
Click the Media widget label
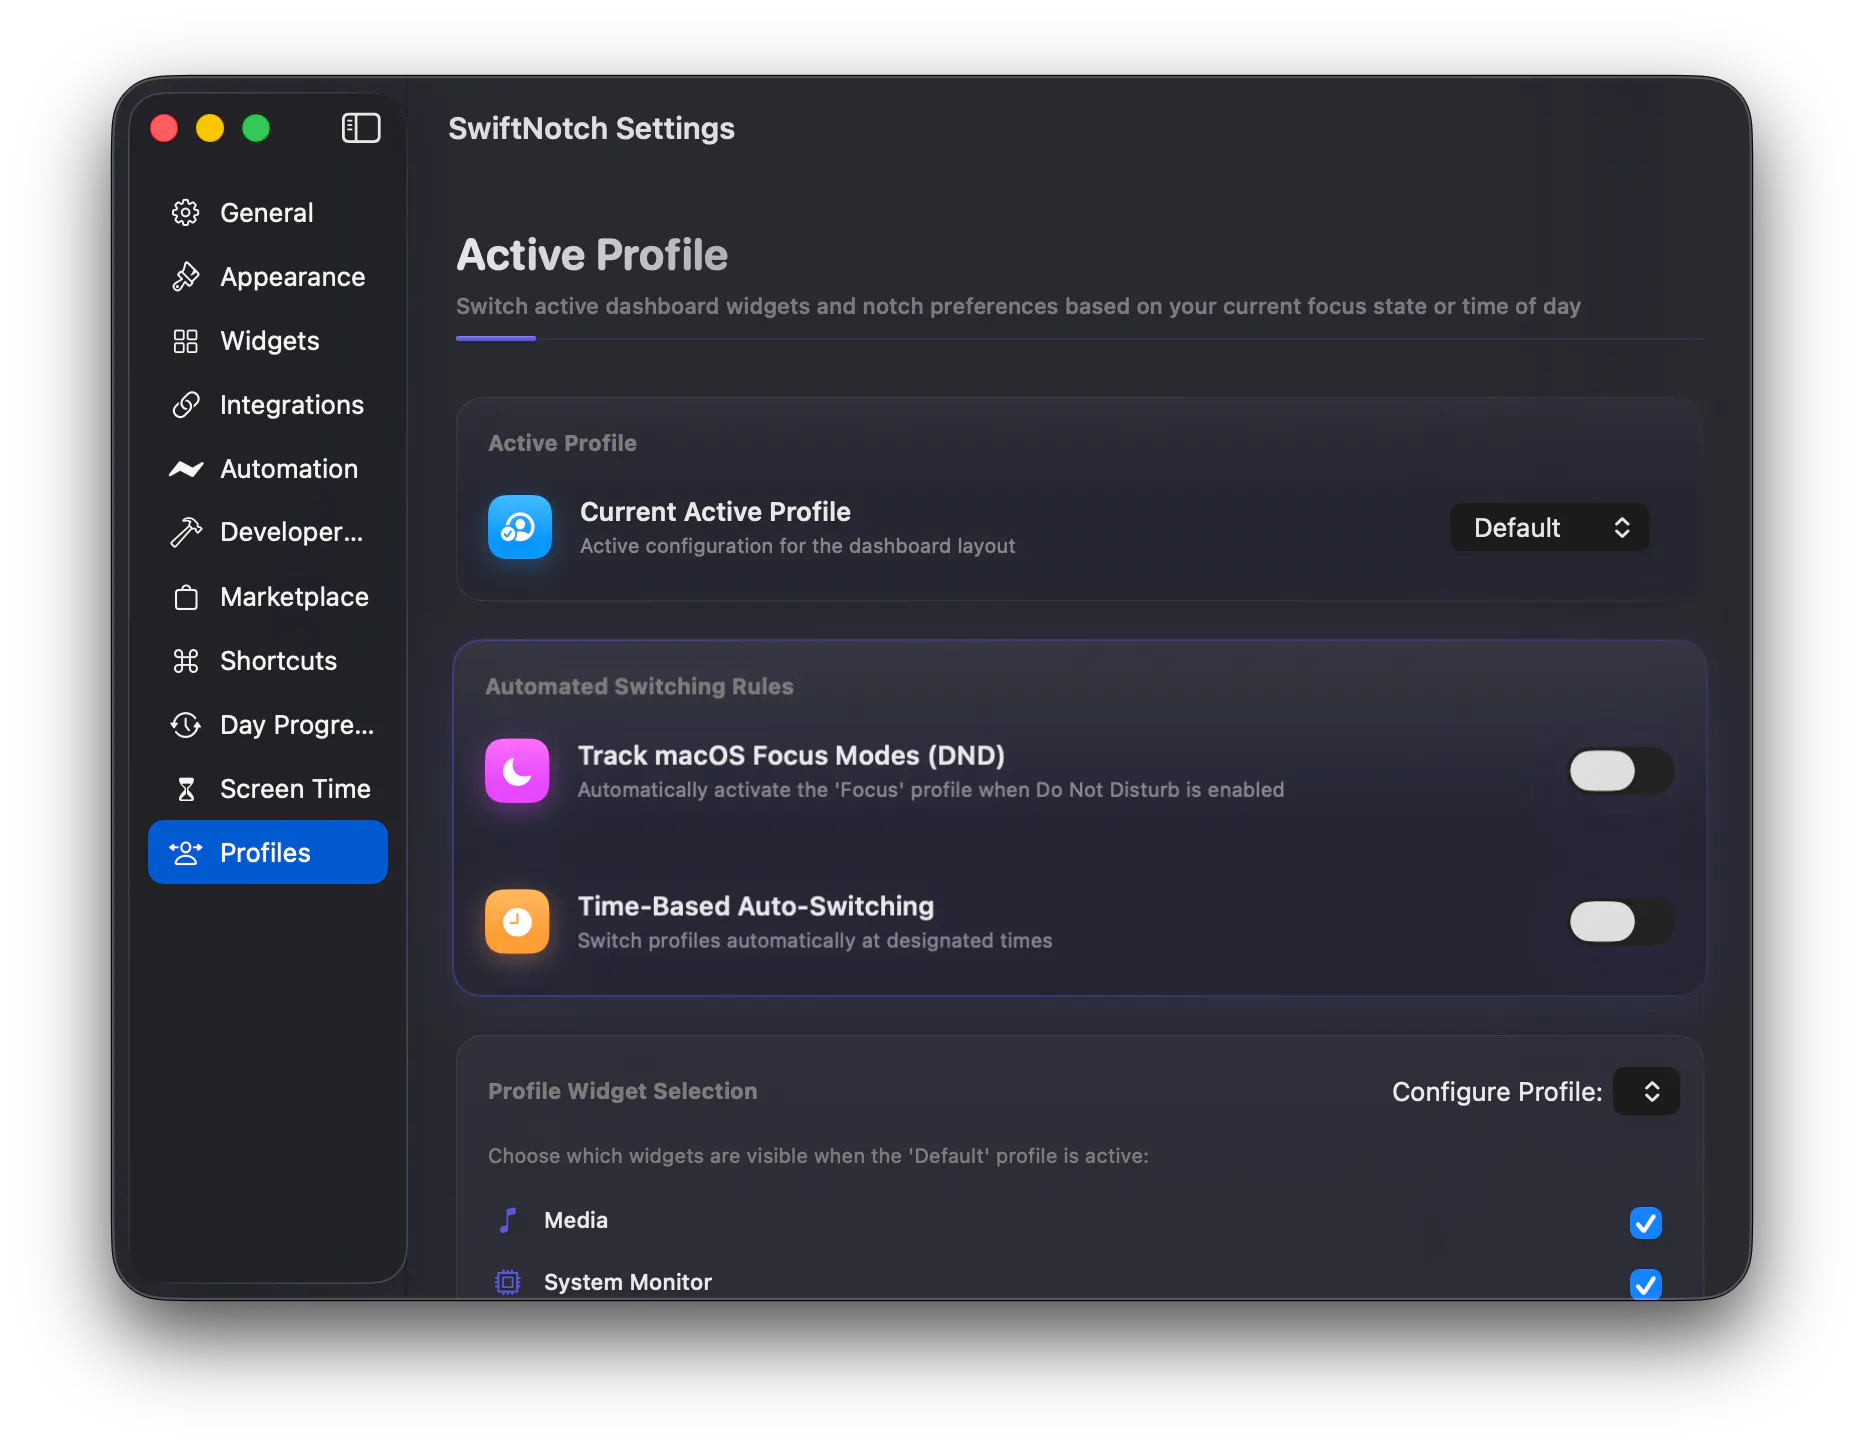(576, 1220)
